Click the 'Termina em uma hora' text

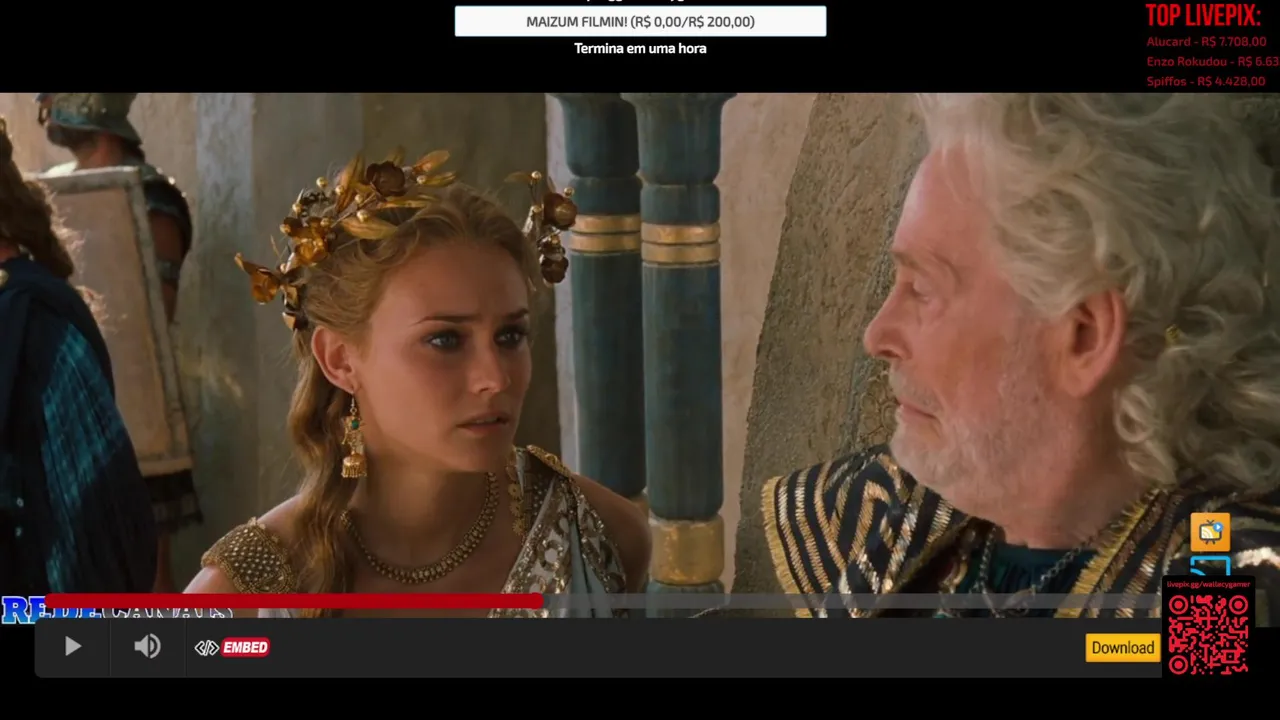(x=640, y=48)
